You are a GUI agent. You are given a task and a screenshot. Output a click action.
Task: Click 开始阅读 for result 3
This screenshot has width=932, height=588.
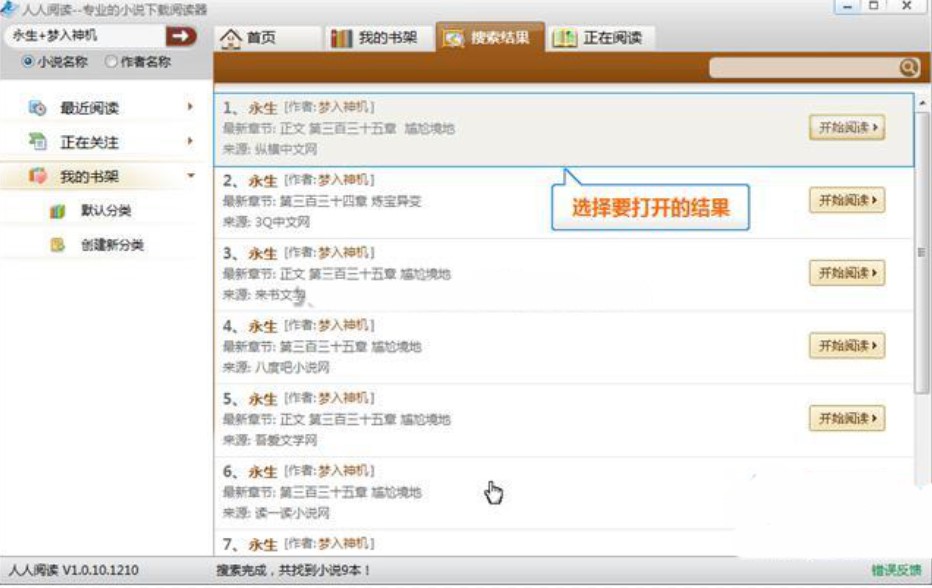pyautogui.click(x=847, y=273)
